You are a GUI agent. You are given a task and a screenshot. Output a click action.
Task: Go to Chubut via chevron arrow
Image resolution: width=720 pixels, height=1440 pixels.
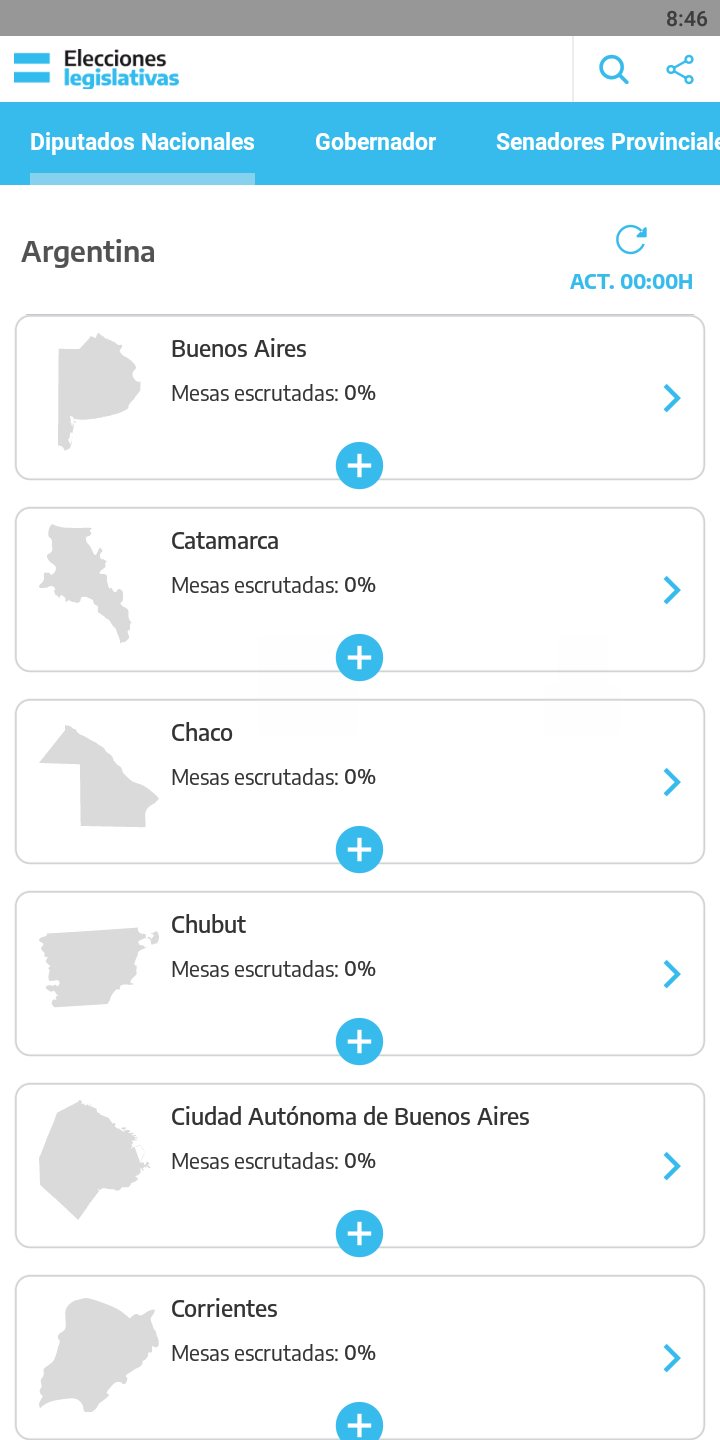(x=672, y=974)
